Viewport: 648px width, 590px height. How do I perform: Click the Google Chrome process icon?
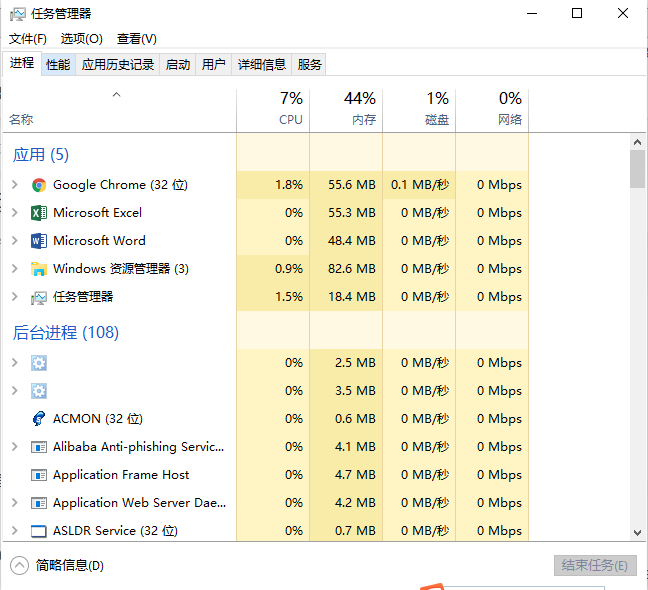tap(39, 185)
